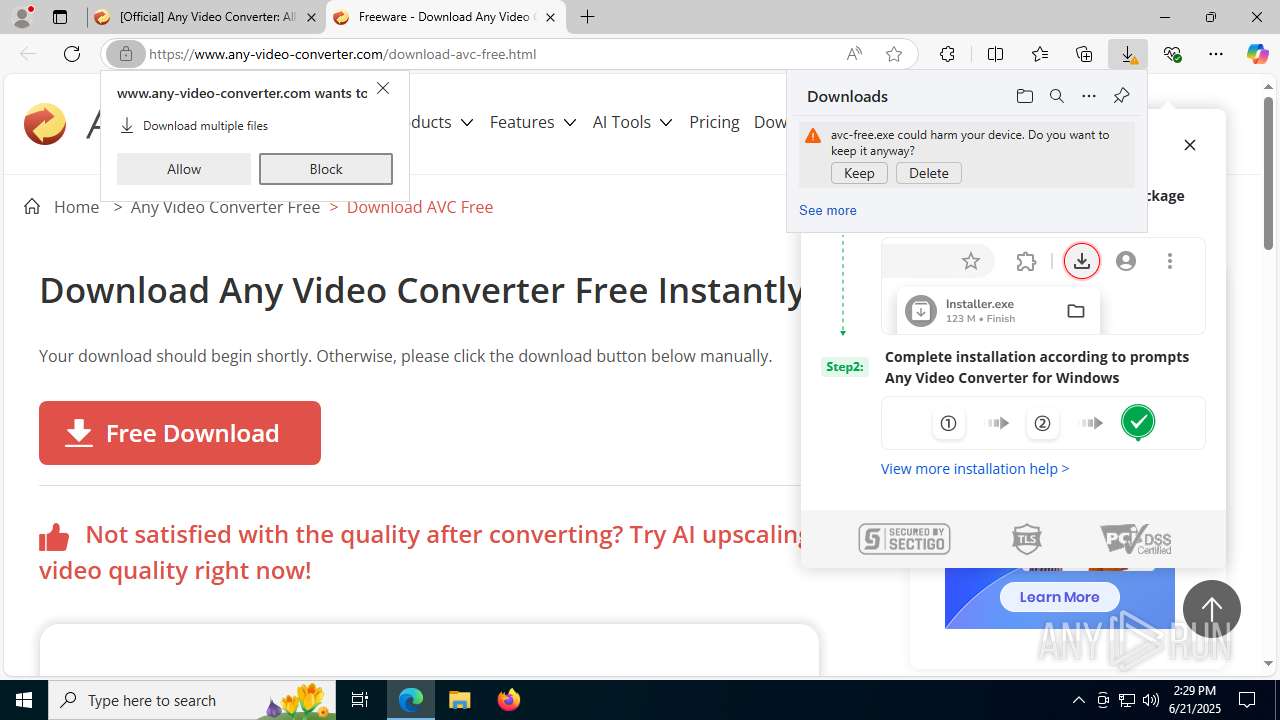1280x720 pixels.
Task: Delete the avc-free.exe download
Action: tap(929, 173)
